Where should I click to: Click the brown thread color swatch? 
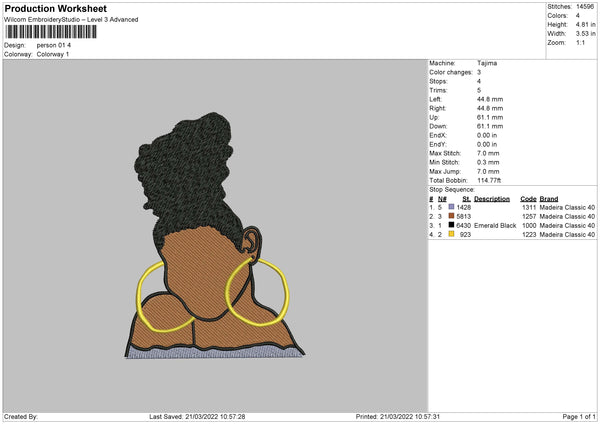[x=451, y=216]
